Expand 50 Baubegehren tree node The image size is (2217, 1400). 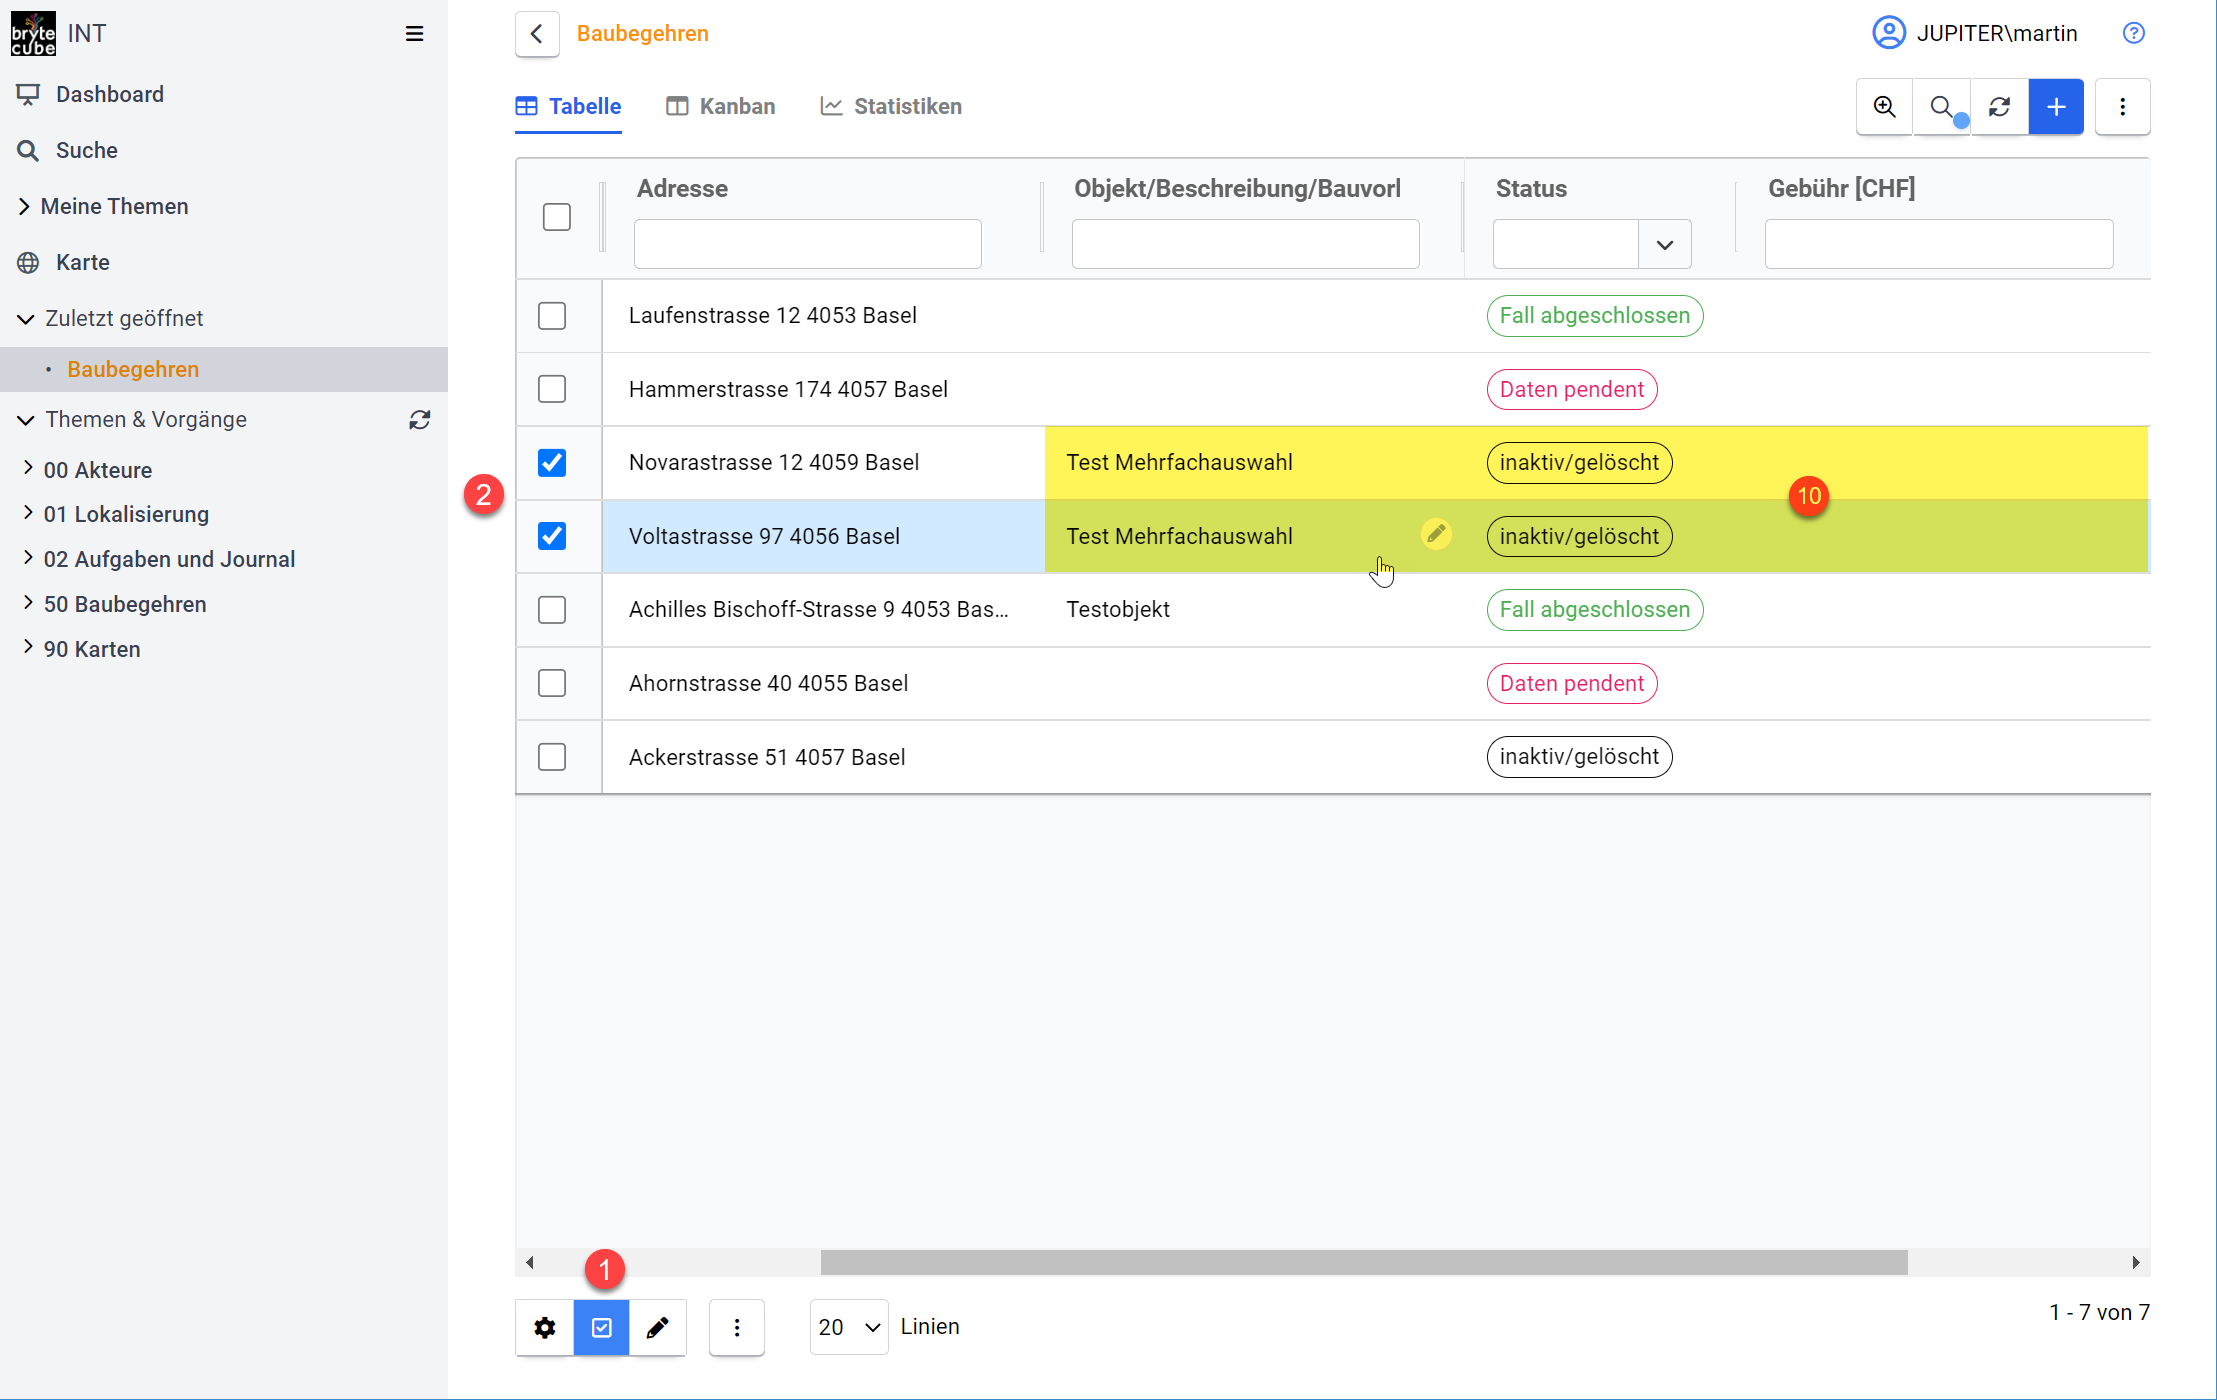pos(28,602)
